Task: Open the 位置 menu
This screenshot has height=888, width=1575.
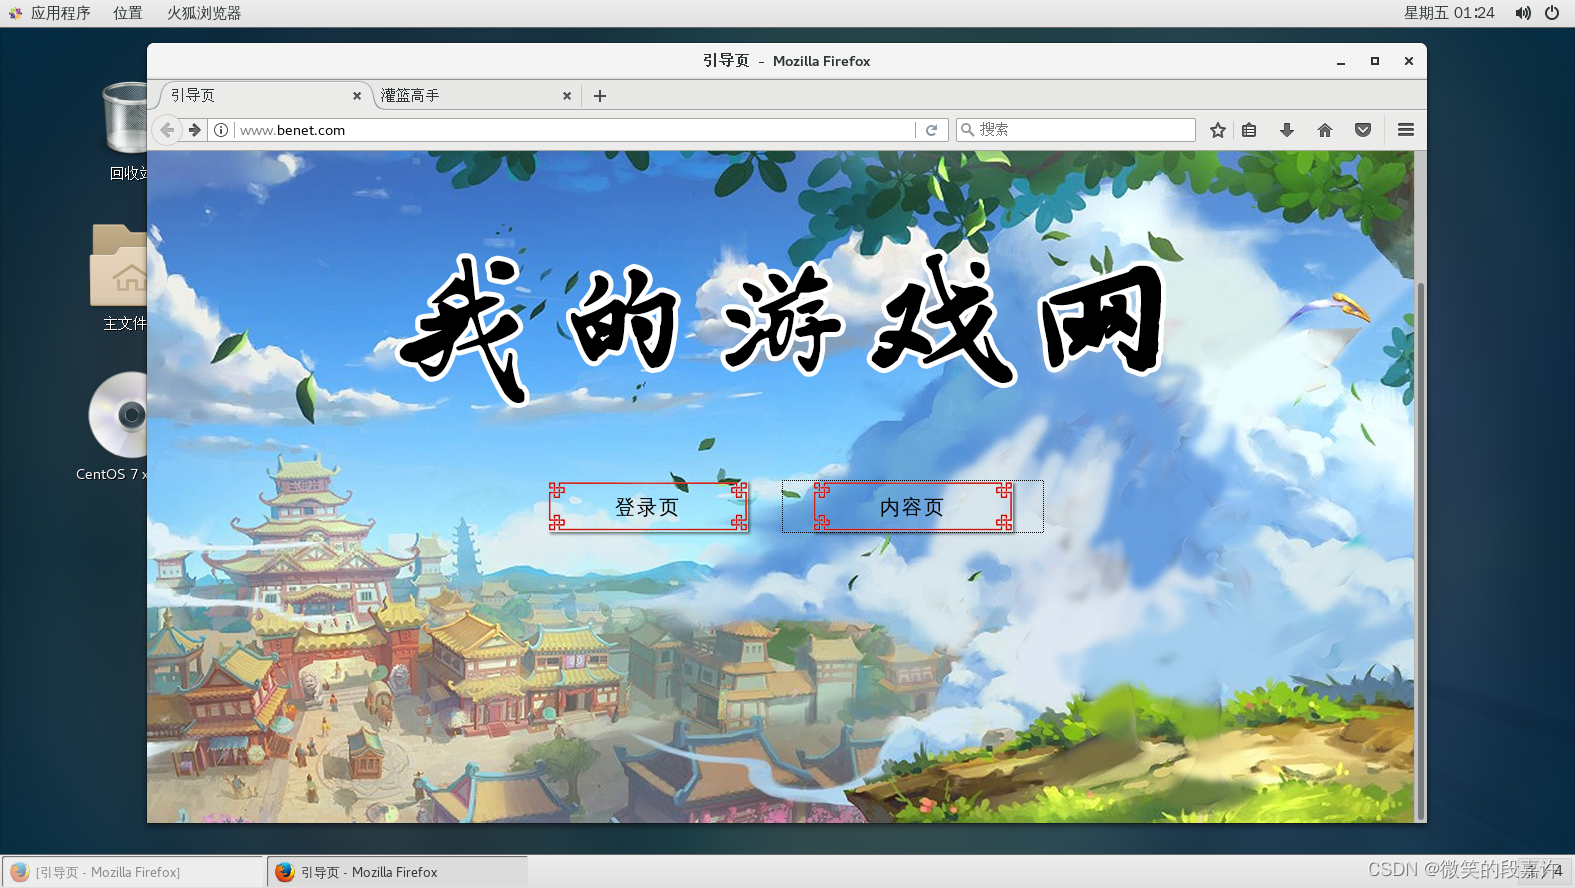Action: click(x=127, y=13)
